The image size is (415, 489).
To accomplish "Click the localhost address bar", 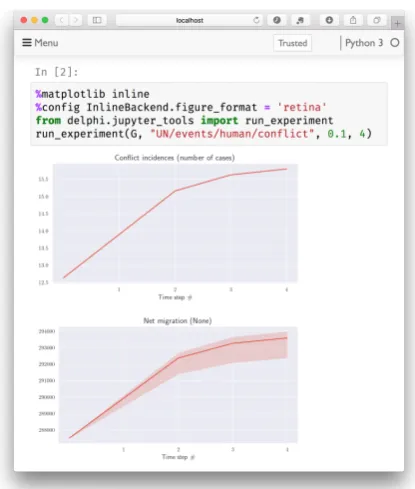I will (189, 20).
